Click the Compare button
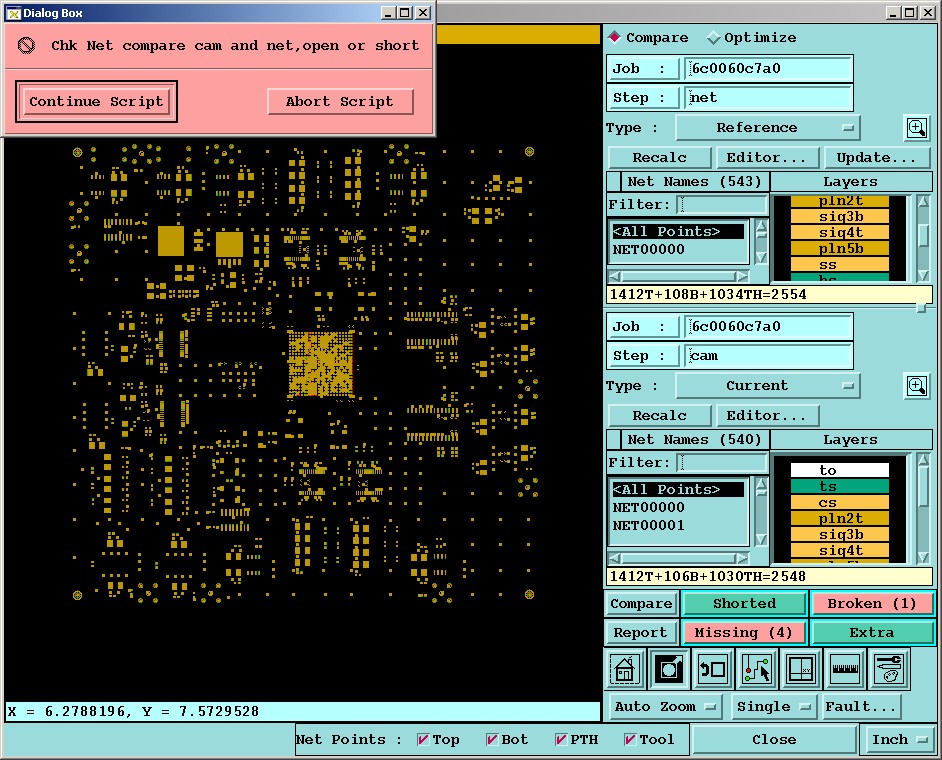This screenshot has width=942, height=760. pos(641,603)
